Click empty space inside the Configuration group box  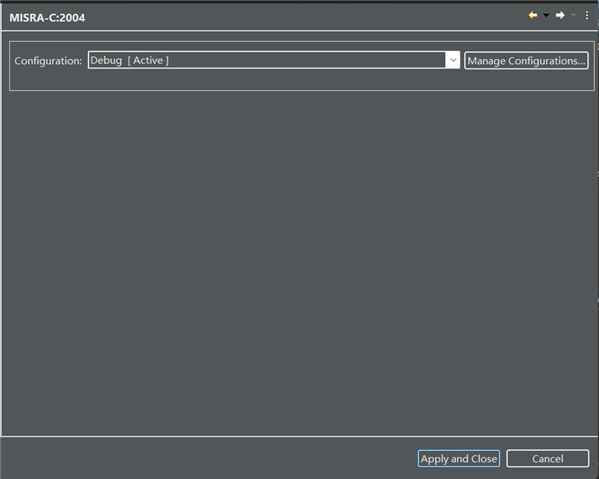point(302,80)
